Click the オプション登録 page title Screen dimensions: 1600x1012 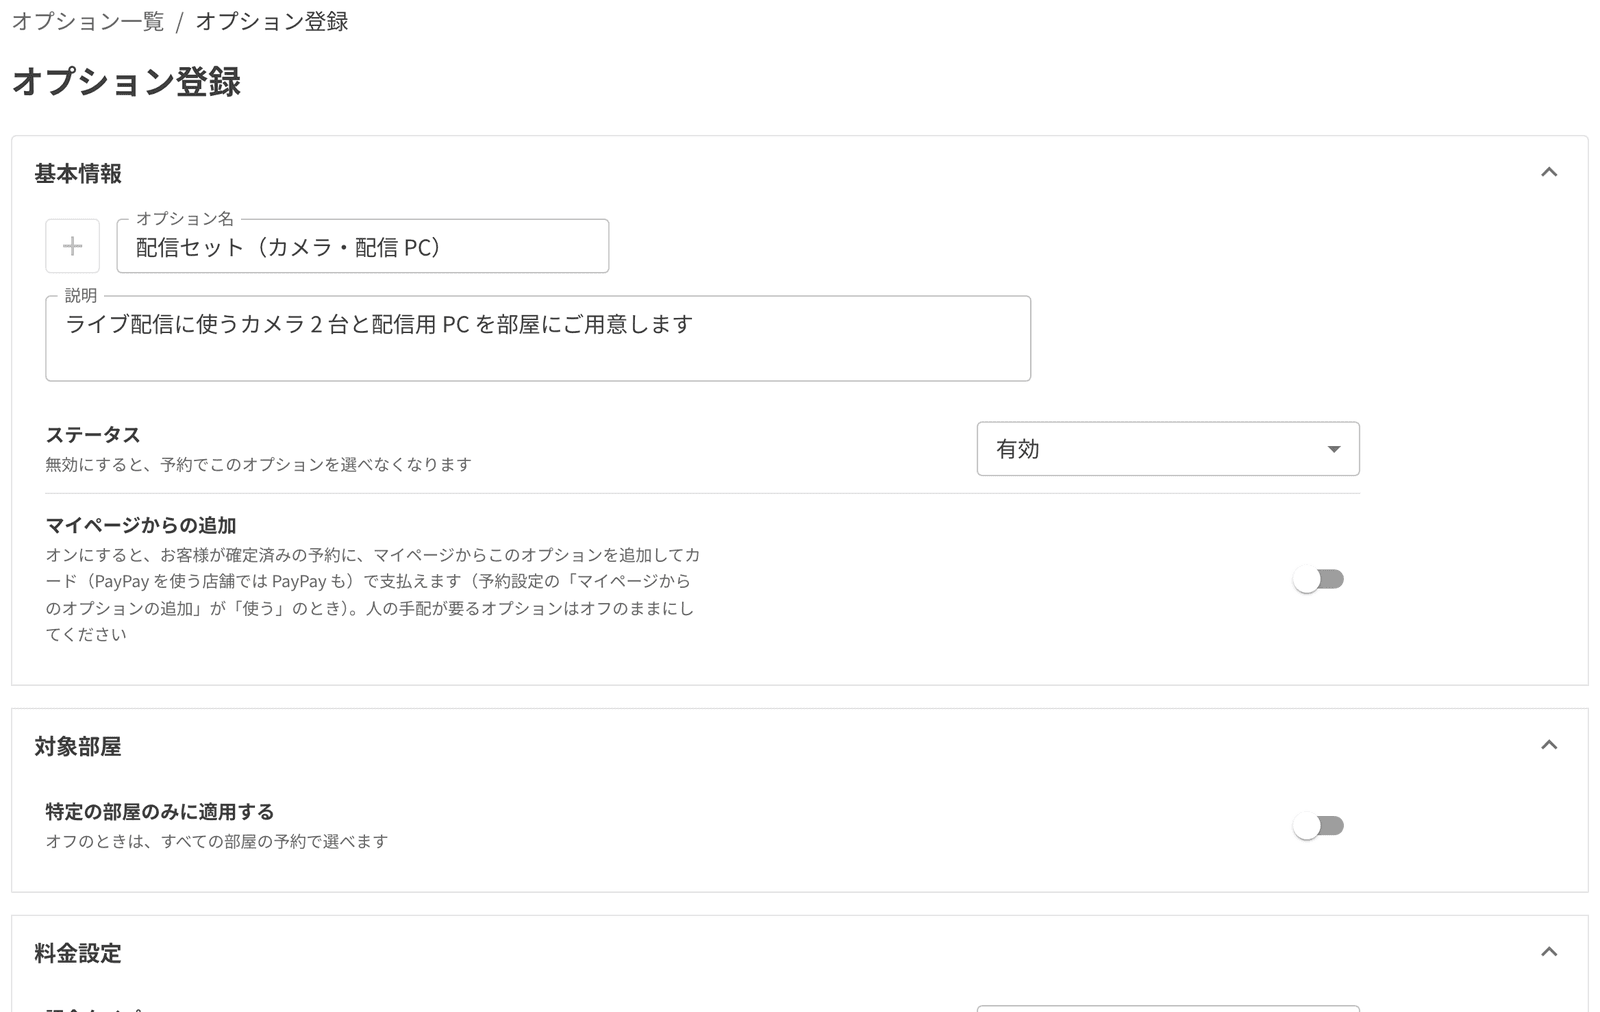tap(127, 82)
